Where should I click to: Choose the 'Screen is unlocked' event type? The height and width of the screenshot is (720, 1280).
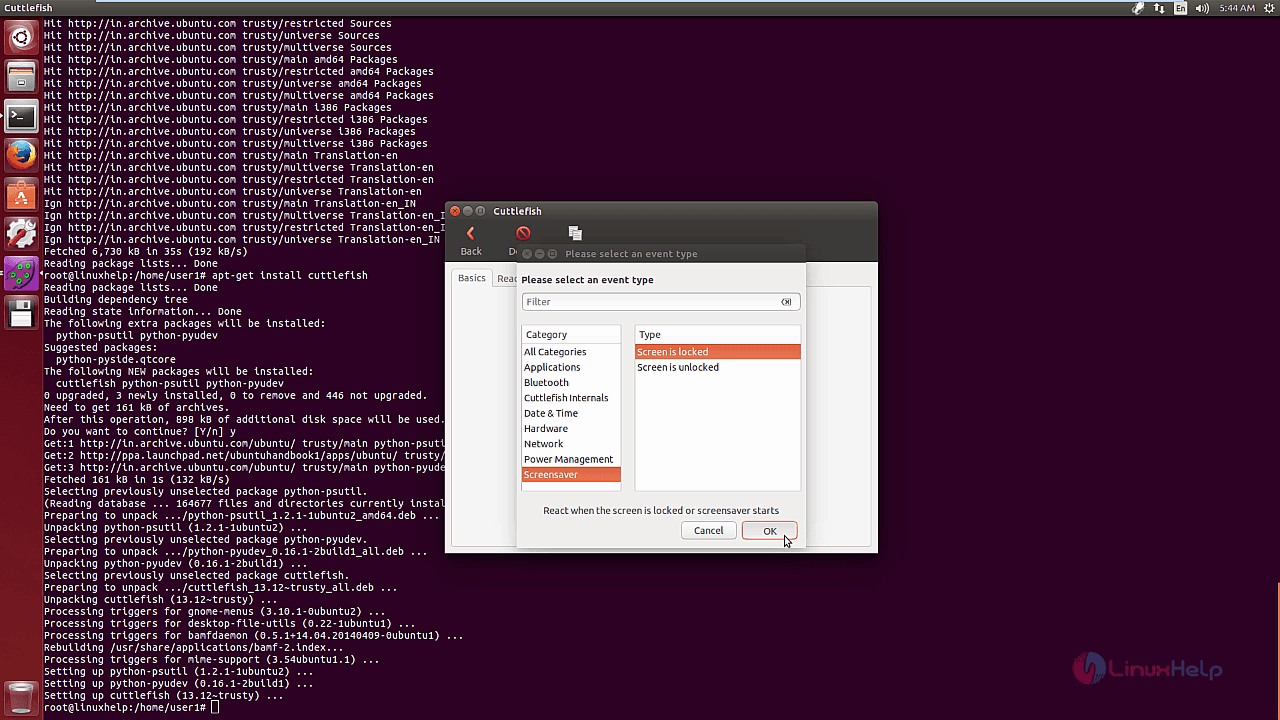pos(718,367)
